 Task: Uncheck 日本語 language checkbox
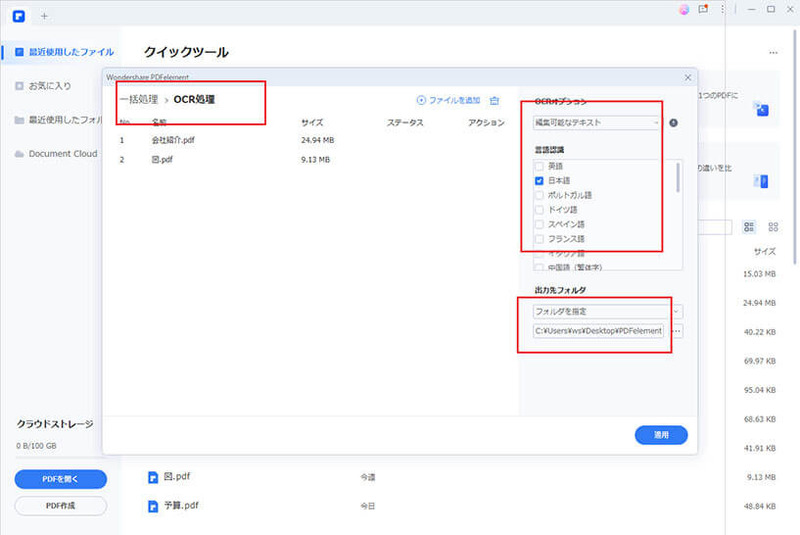point(539,181)
